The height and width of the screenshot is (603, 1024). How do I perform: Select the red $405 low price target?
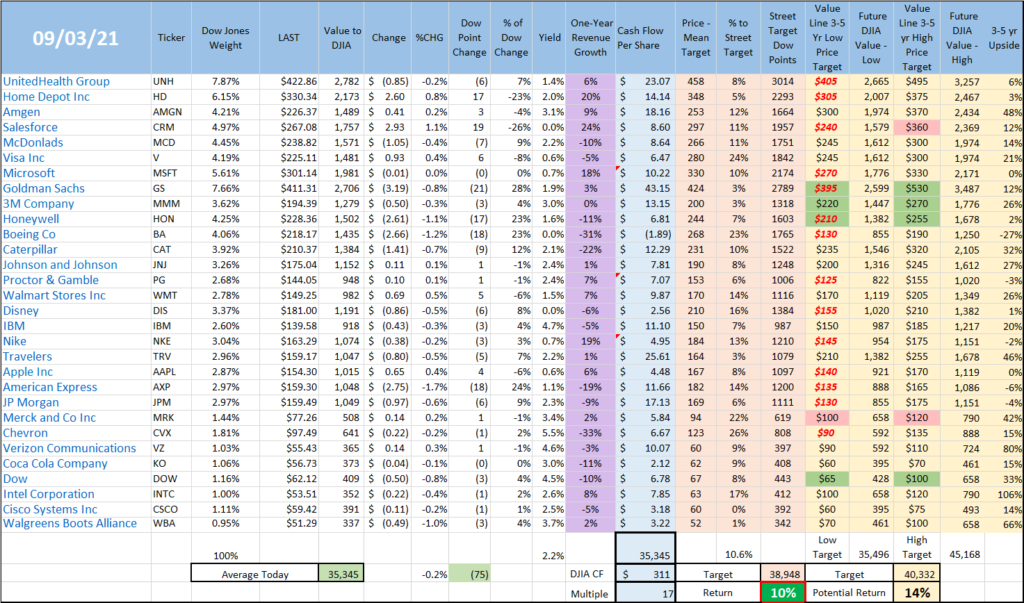pyautogui.click(x=827, y=82)
